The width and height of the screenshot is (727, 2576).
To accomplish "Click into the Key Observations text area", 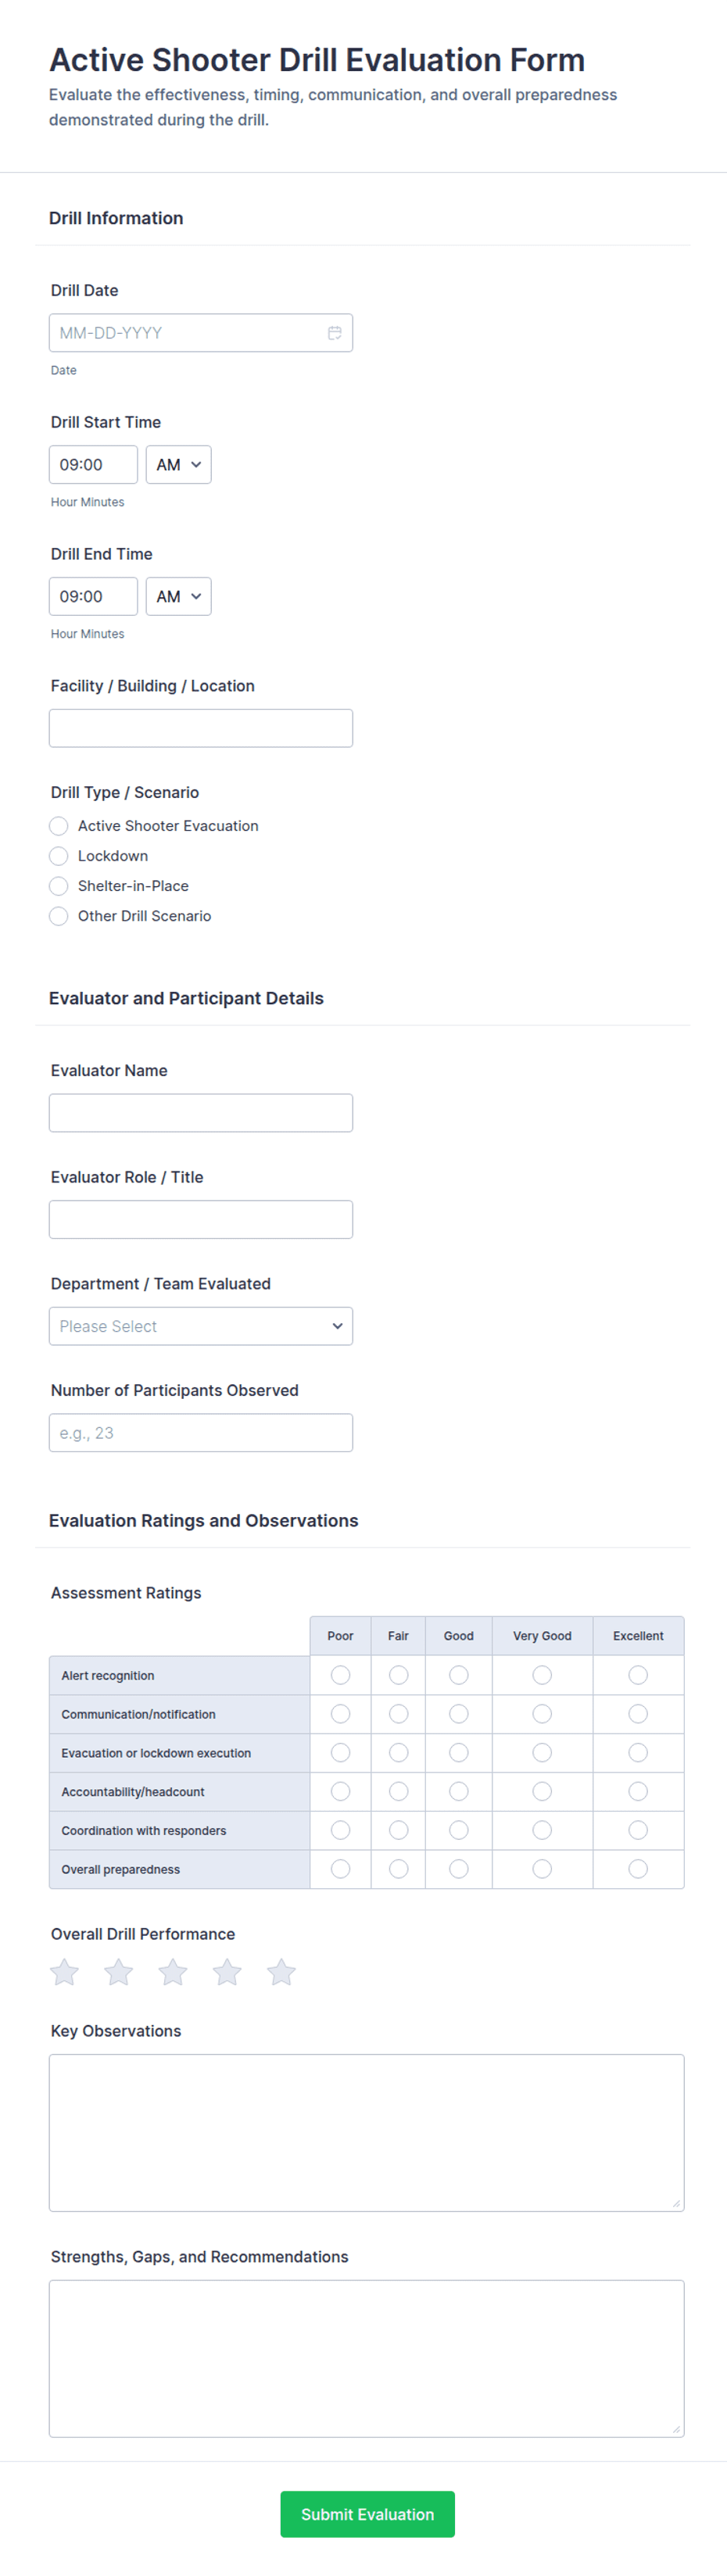I will point(366,2132).
